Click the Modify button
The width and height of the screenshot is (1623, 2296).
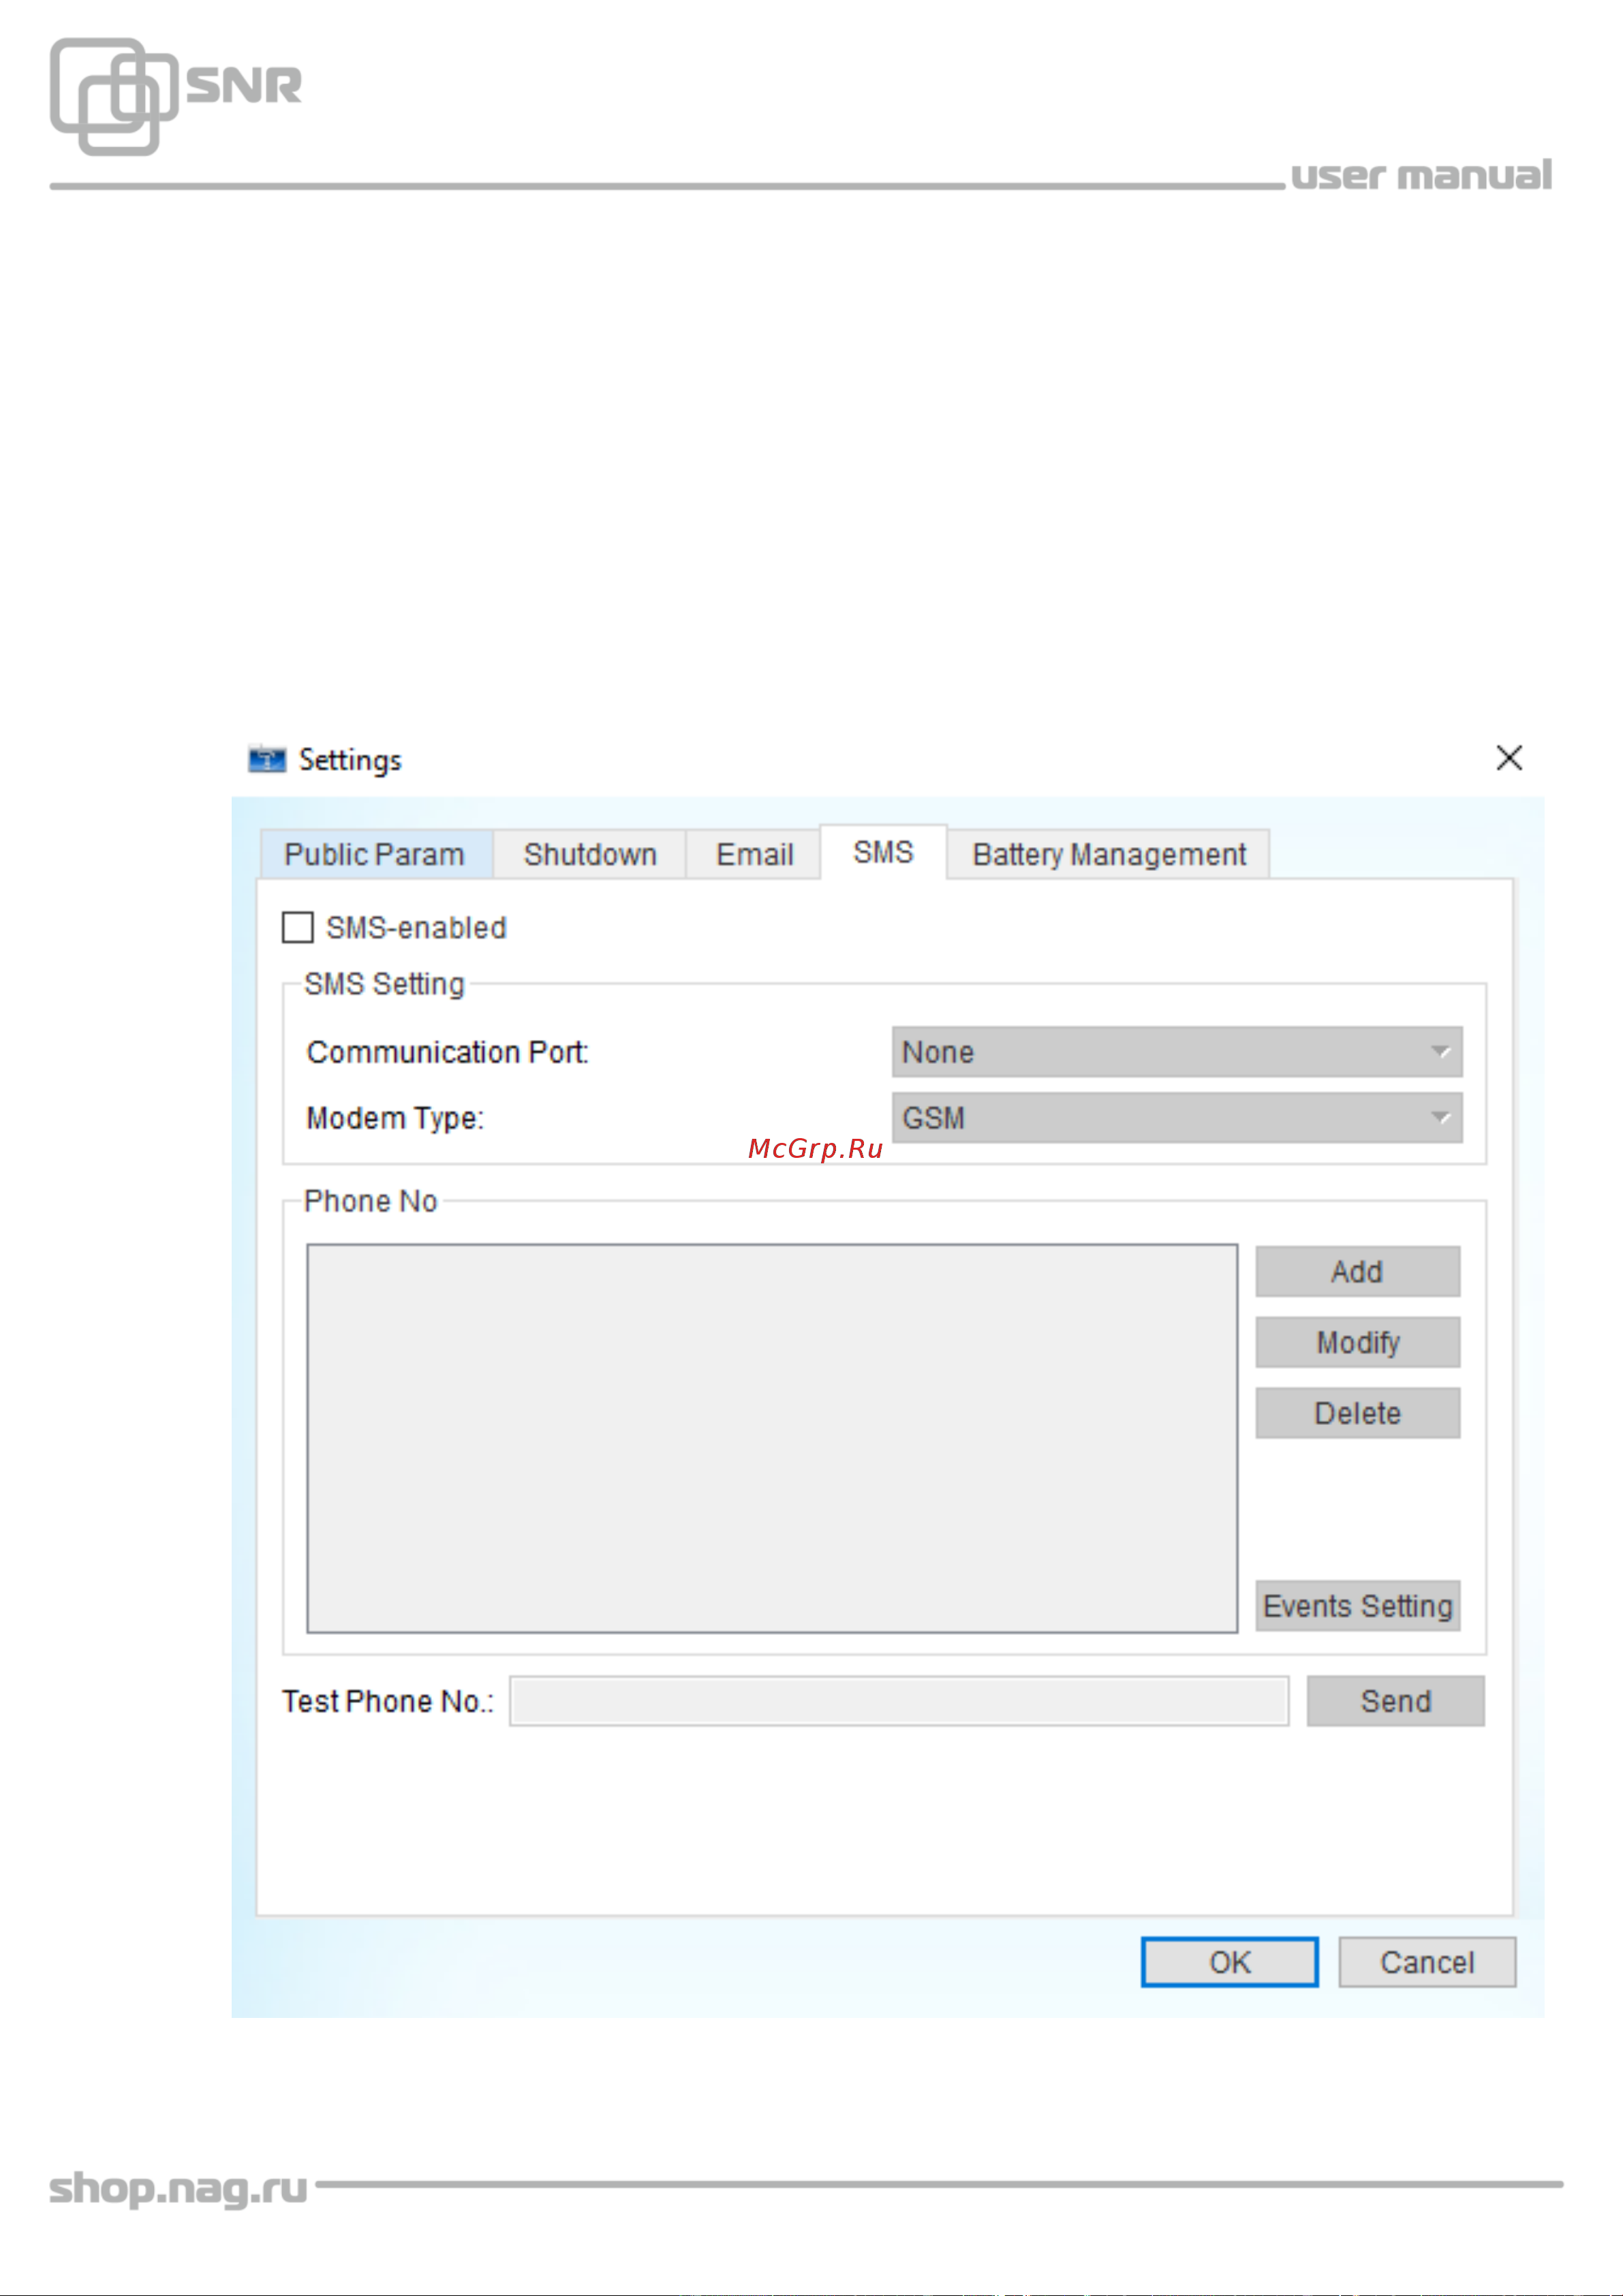[1357, 1342]
